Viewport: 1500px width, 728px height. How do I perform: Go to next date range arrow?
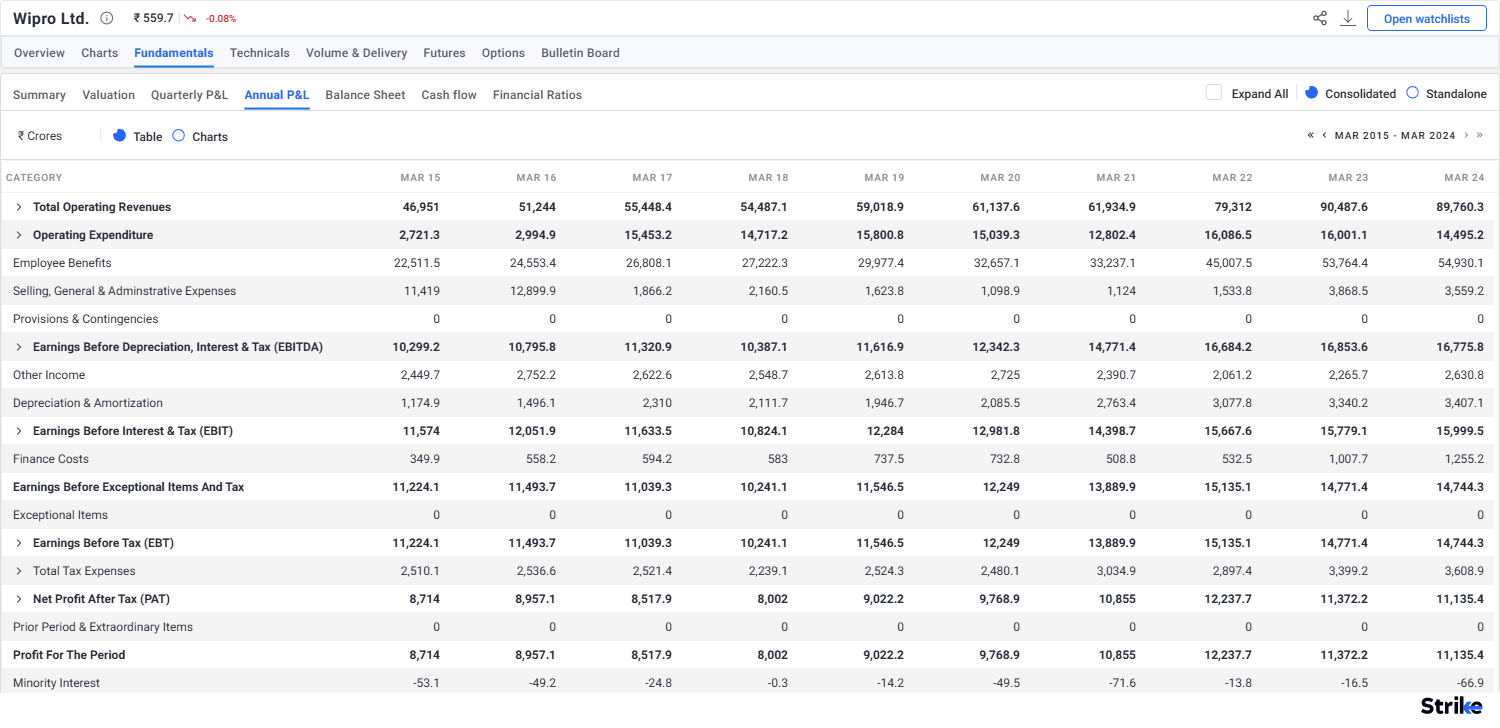[1466, 135]
